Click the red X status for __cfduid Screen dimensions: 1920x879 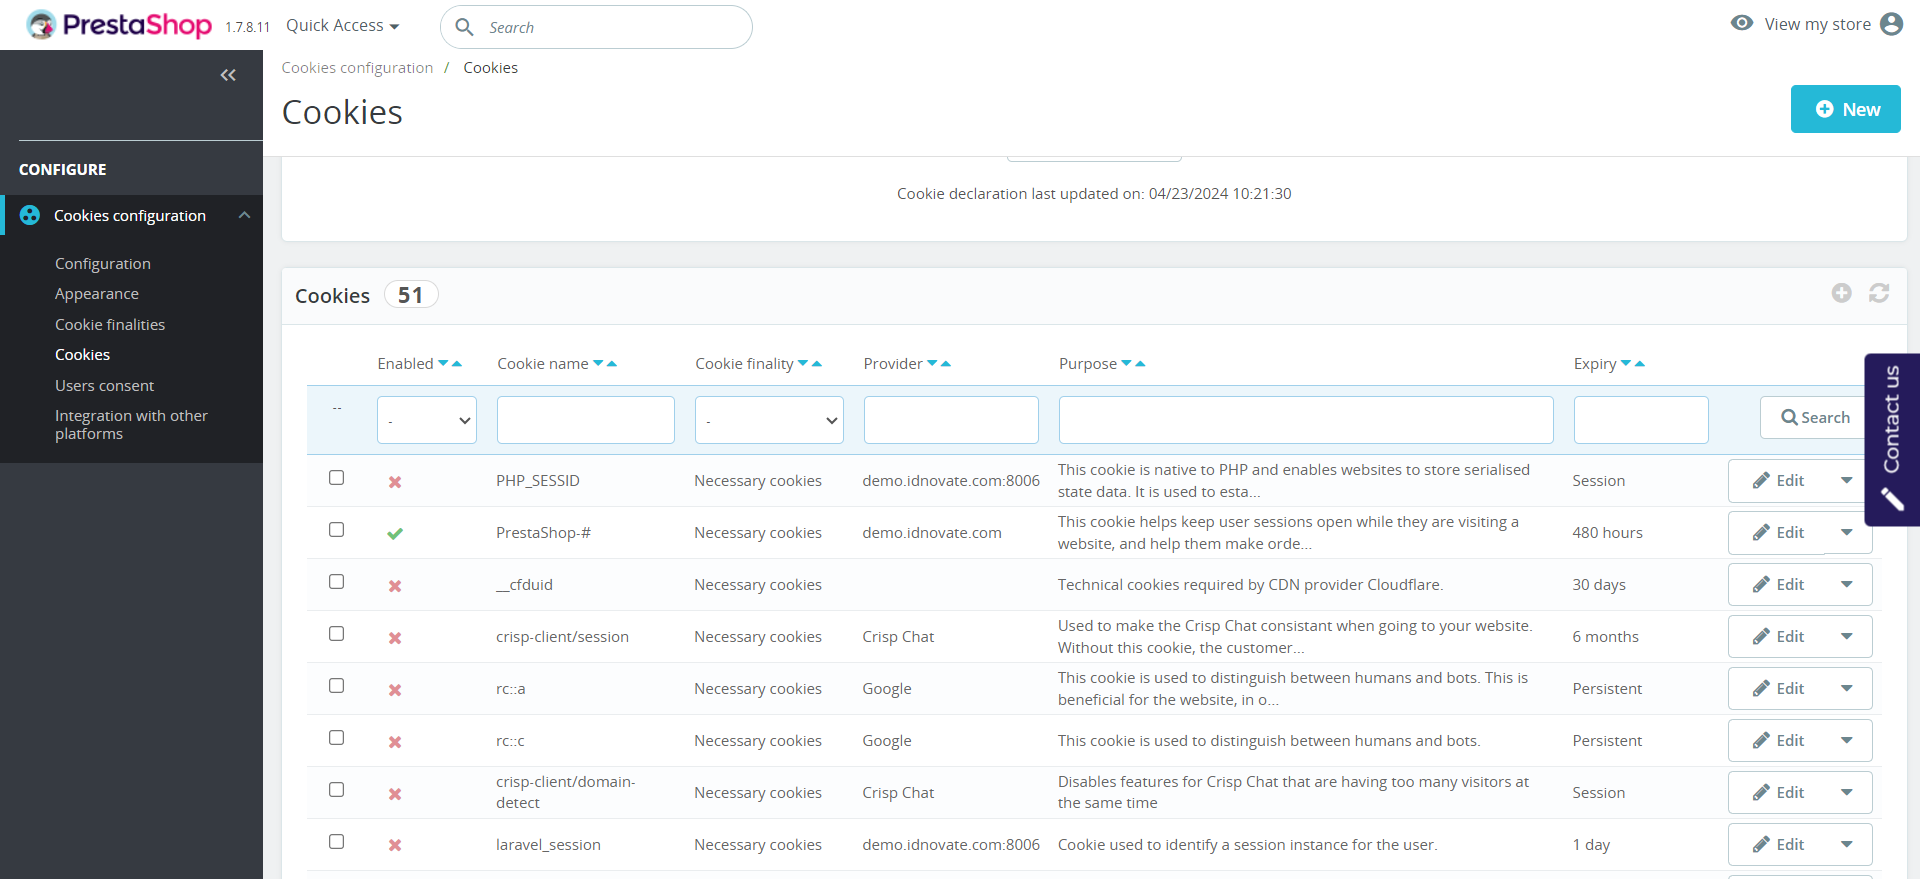click(395, 586)
